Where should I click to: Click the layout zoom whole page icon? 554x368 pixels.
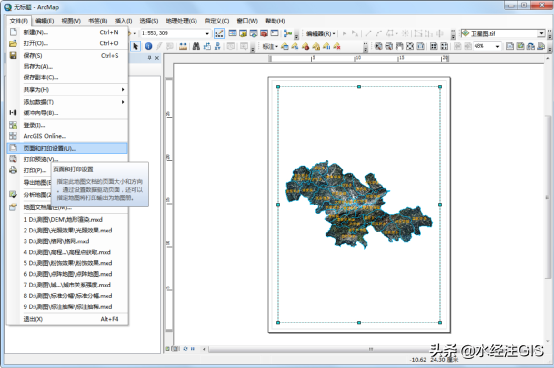coord(409,46)
